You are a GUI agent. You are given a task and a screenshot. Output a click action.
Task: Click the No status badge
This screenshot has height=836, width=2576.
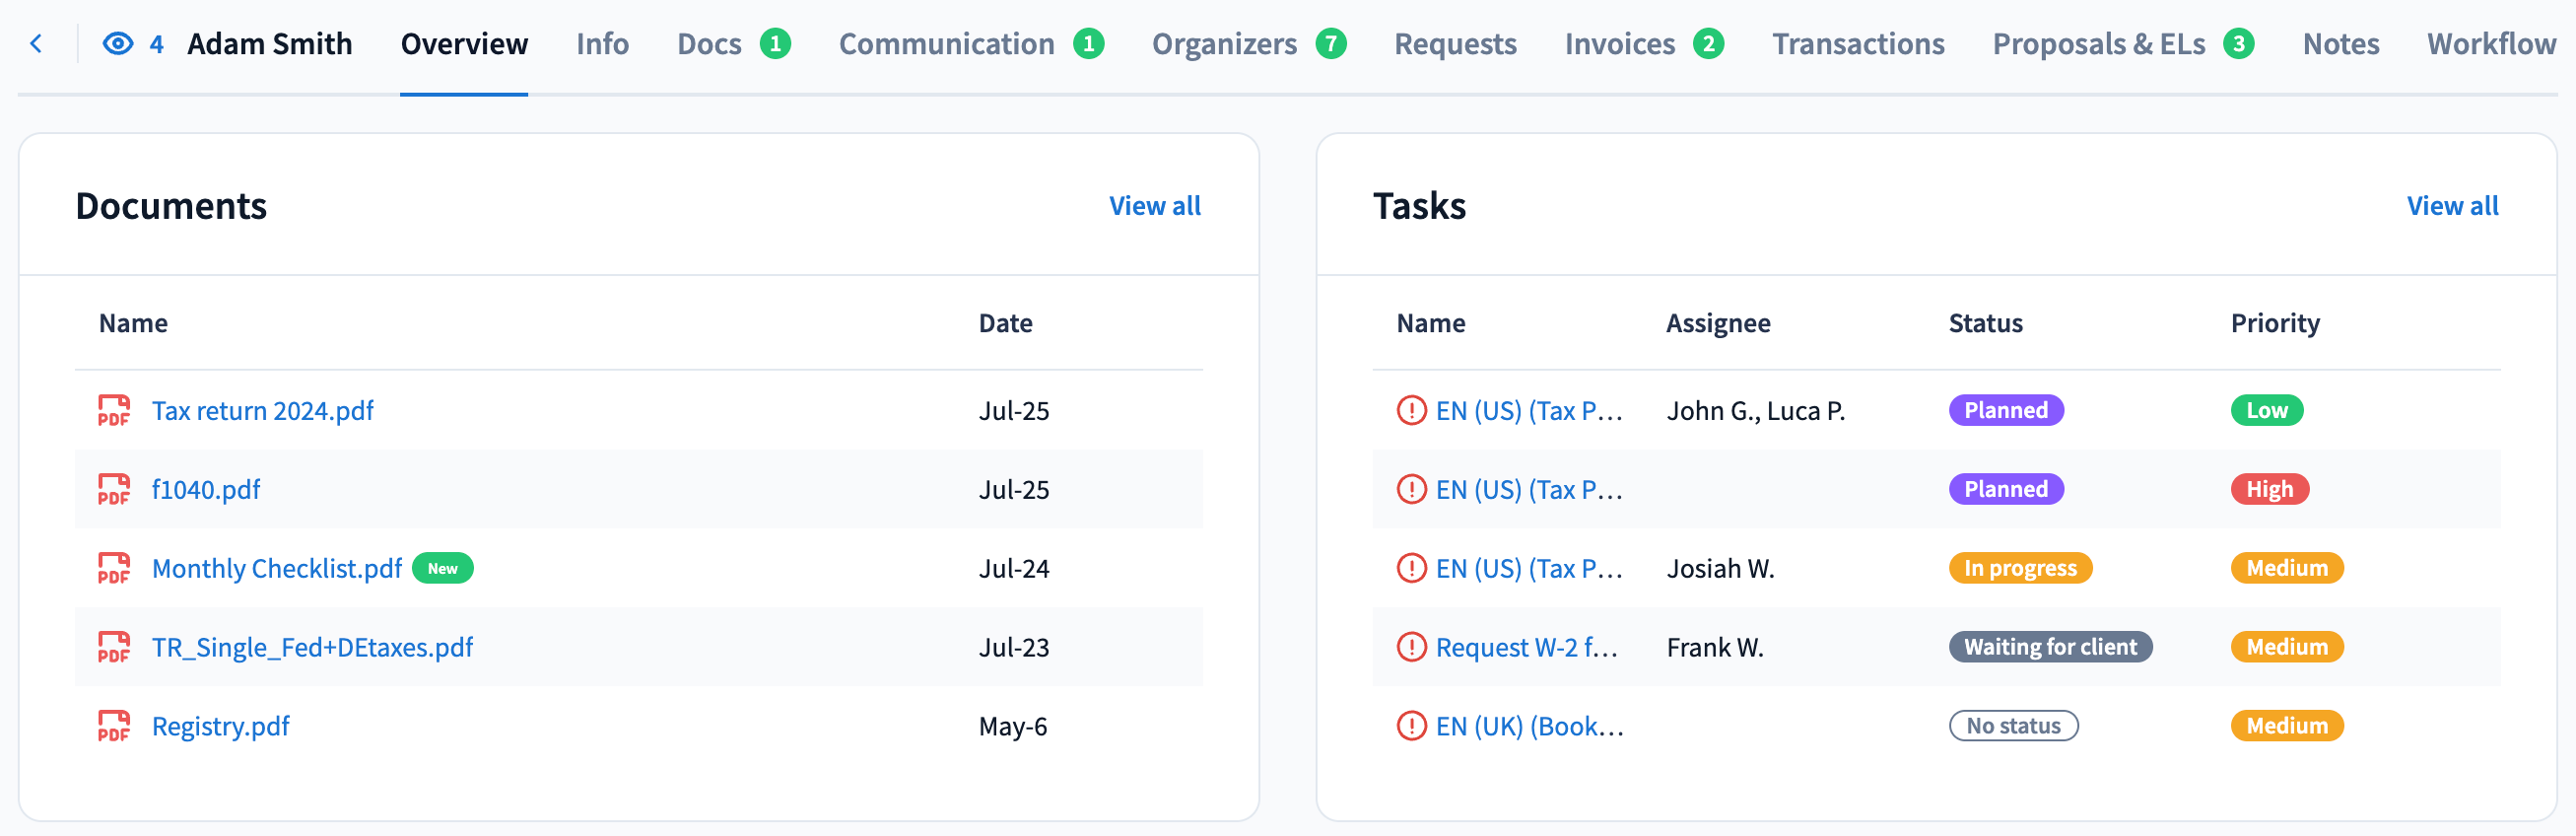click(x=2012, y=726)
